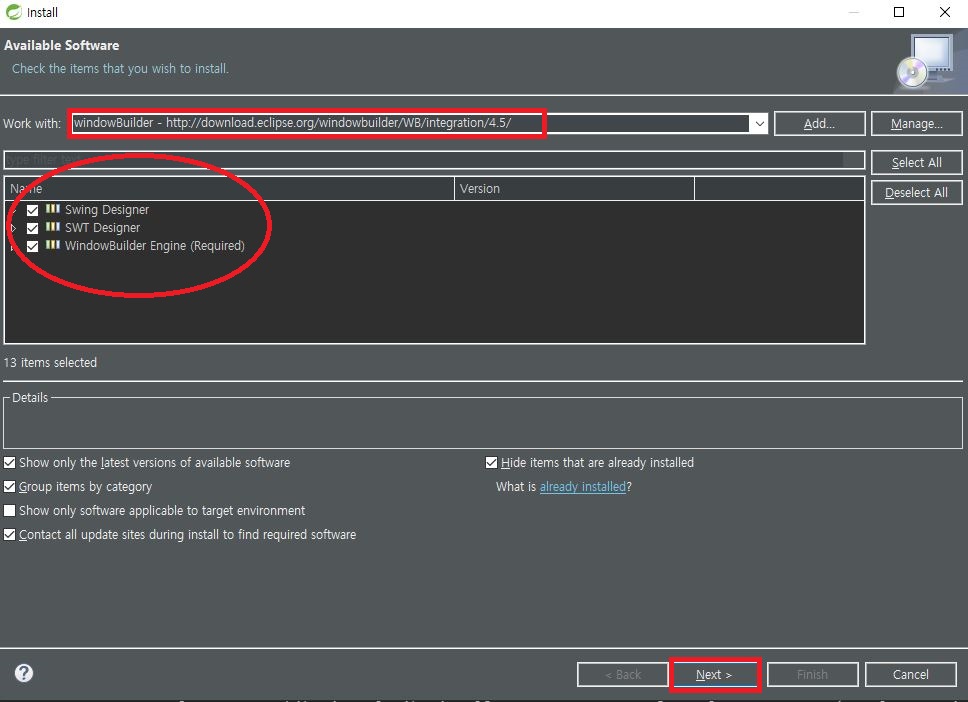Click the WindowBuilder Engine category icon
Screen dimensions: 968x702
pyautogui.click(x=53, y=245)
